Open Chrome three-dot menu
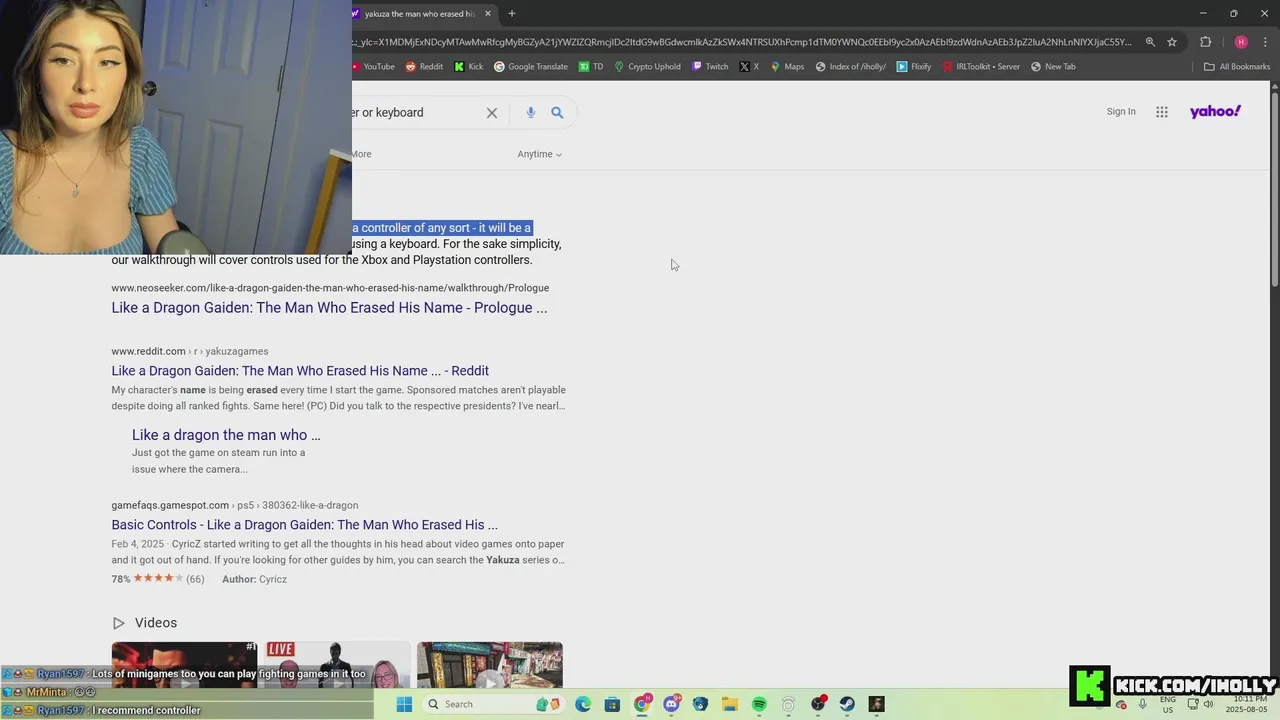 (1265, 42)
